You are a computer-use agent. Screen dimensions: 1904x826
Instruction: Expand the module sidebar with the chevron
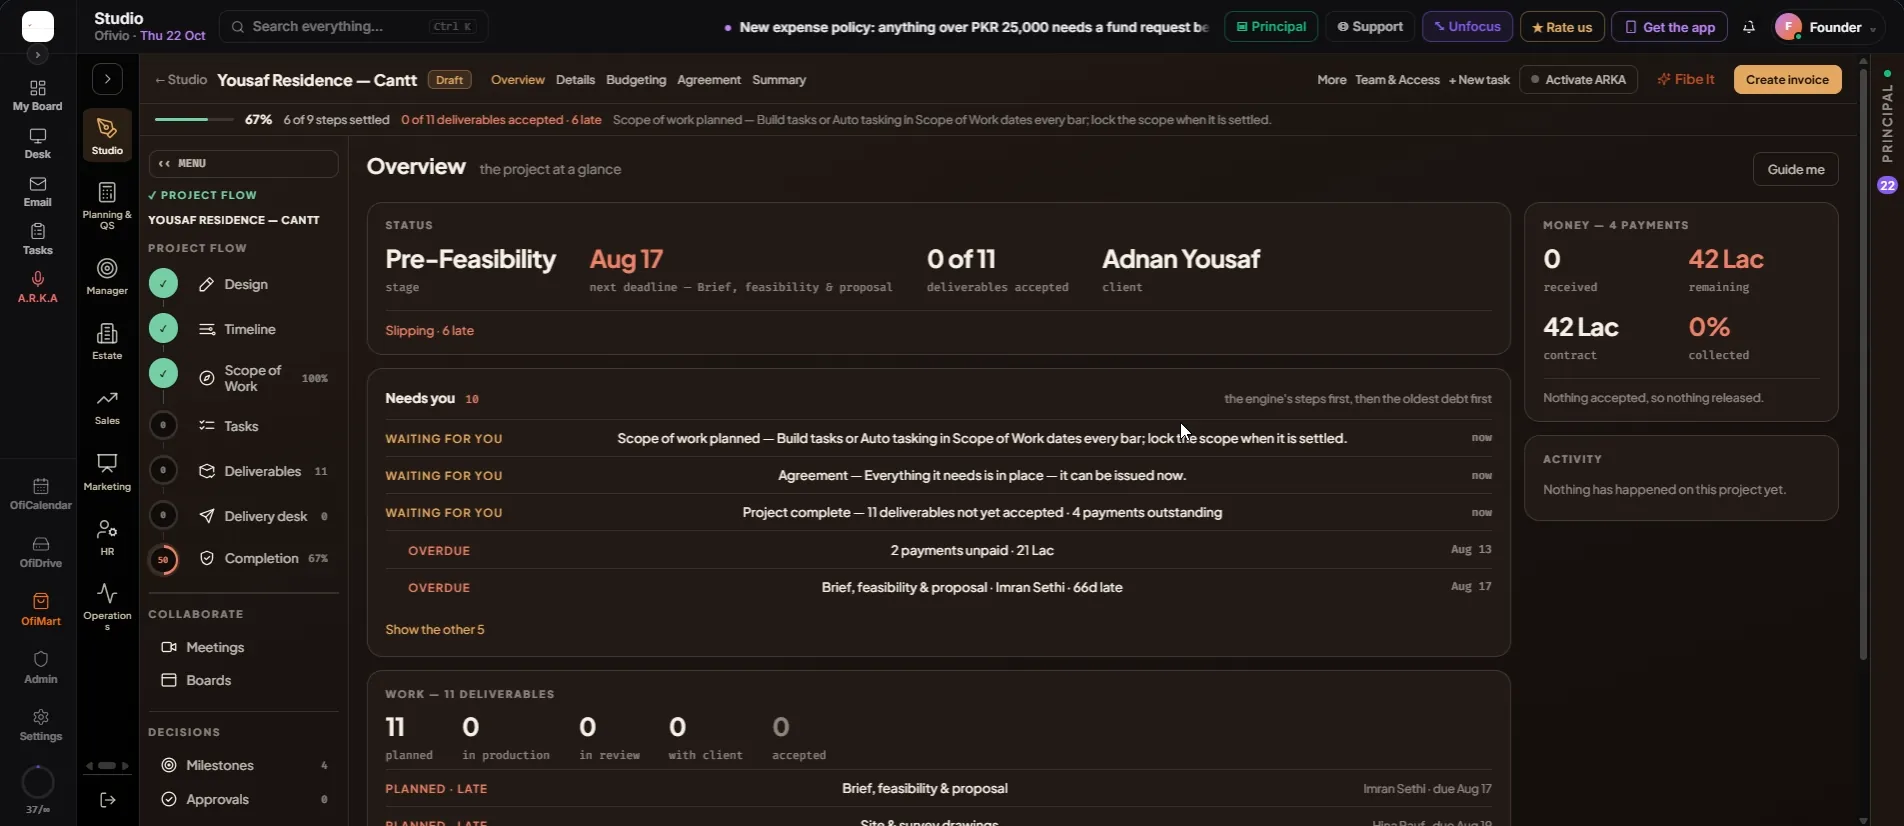(107, 79)
